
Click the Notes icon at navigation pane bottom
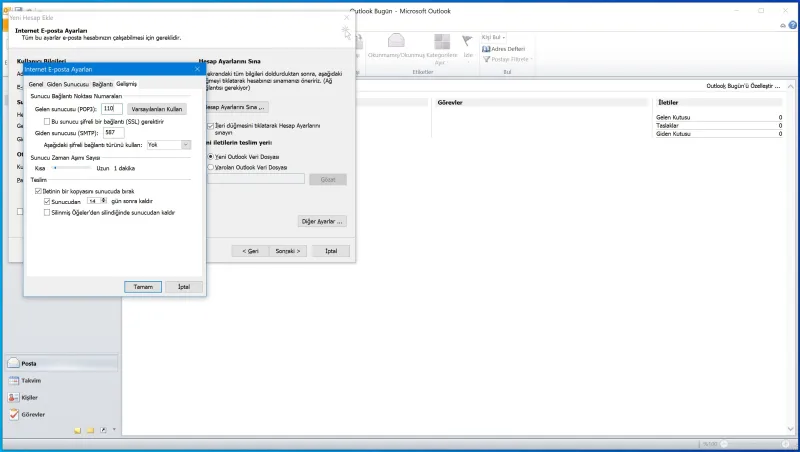[78, 431]
